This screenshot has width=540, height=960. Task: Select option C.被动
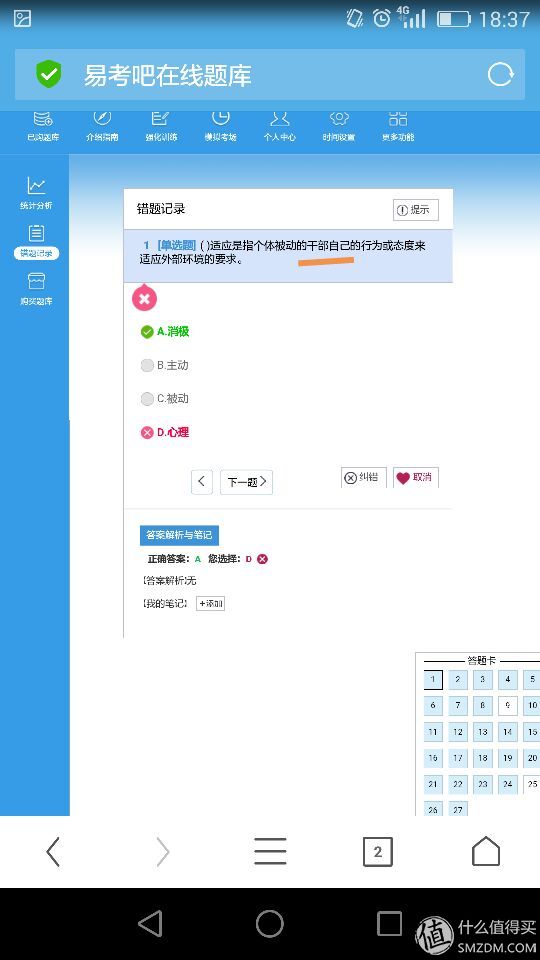pyautogui.click(x=165, y=399)
